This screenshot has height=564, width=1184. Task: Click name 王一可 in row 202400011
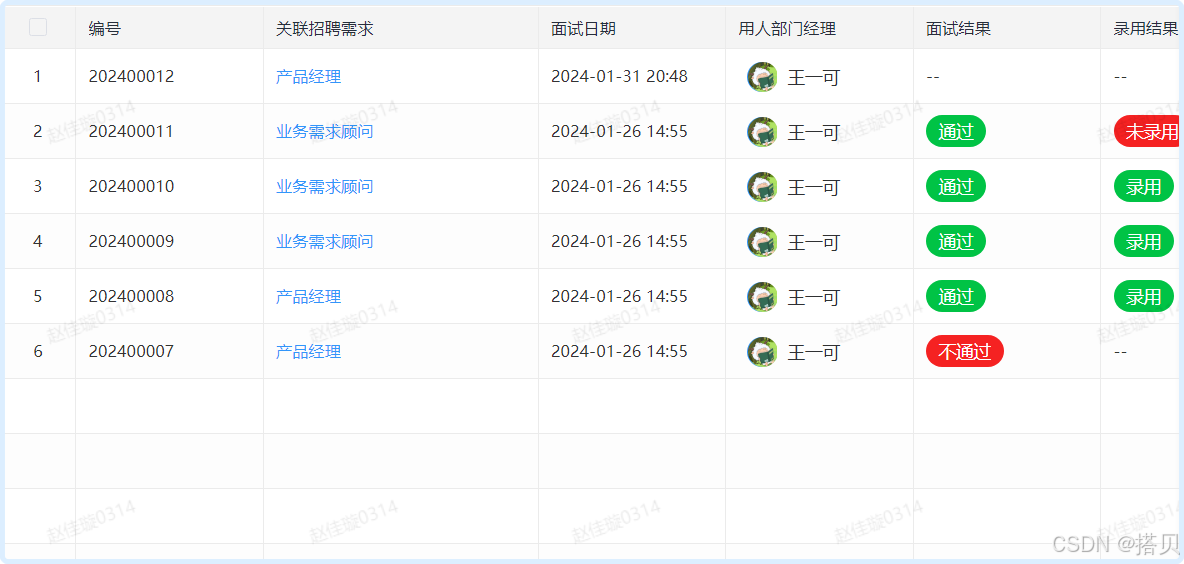coord(814,132)
